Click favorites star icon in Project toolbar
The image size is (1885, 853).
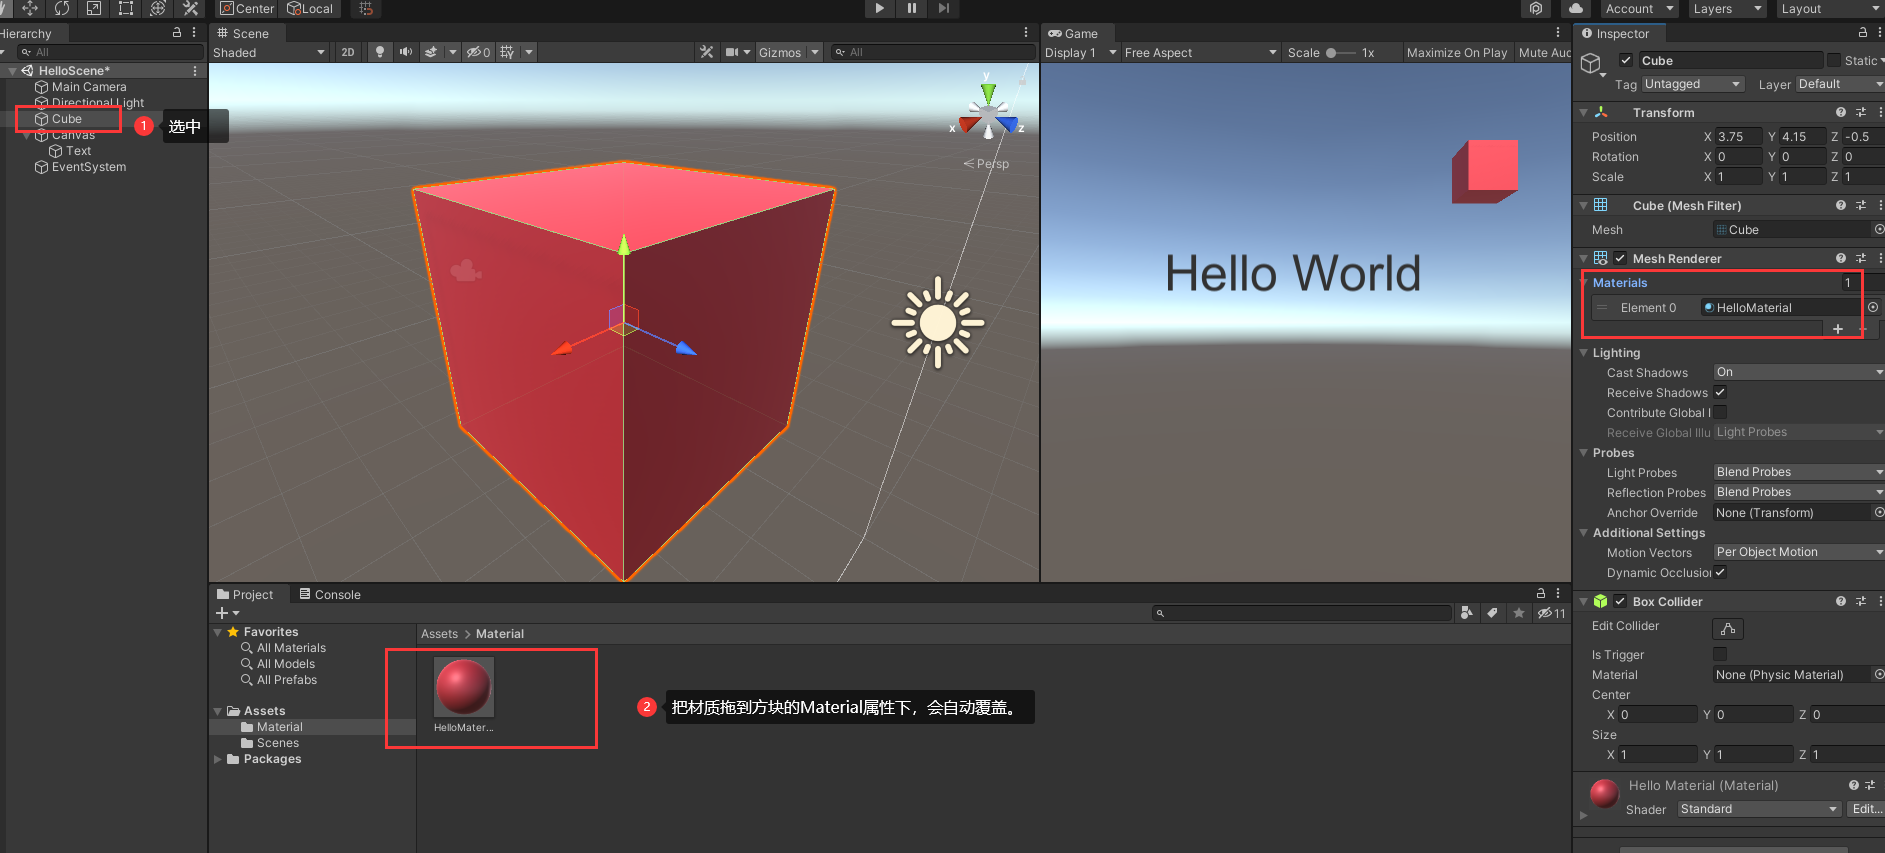[x=1519, y=613]
